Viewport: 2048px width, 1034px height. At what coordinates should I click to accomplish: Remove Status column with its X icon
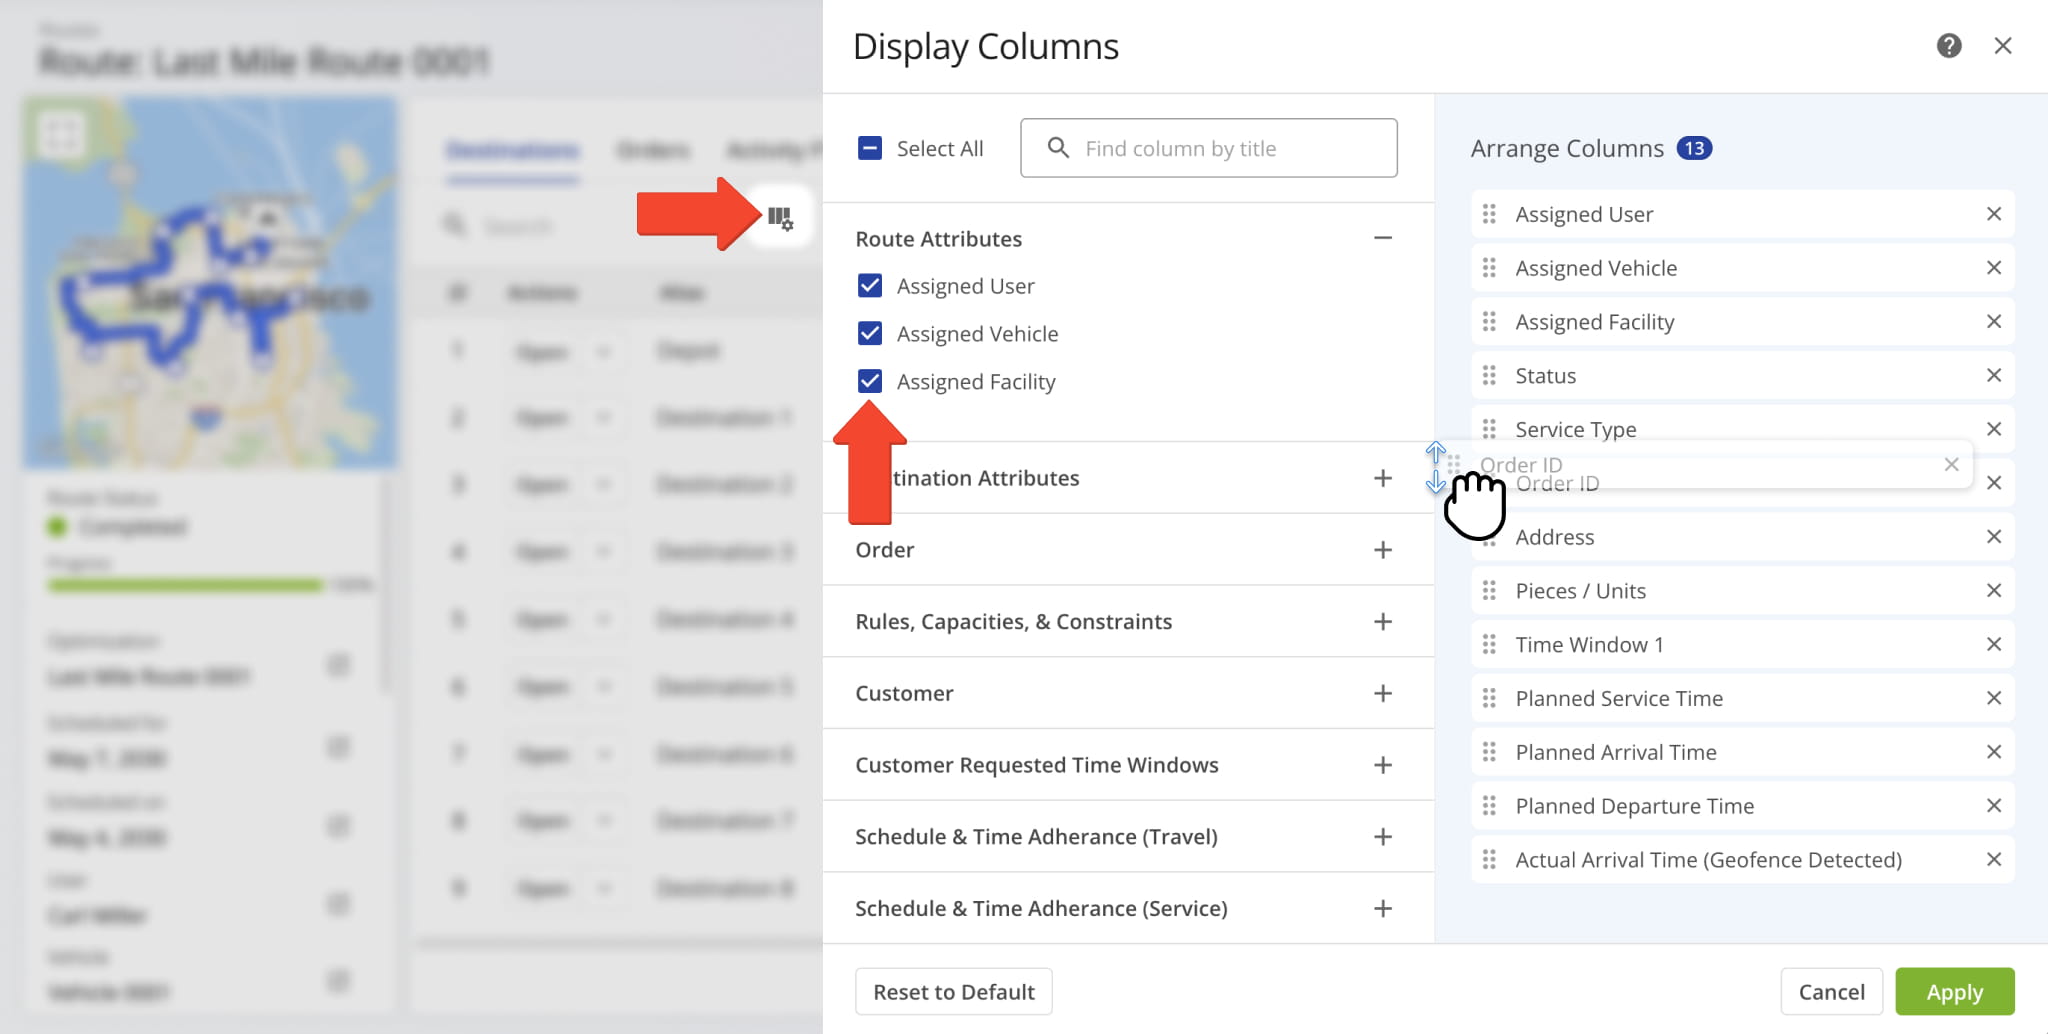click(x=1993, y=375)
